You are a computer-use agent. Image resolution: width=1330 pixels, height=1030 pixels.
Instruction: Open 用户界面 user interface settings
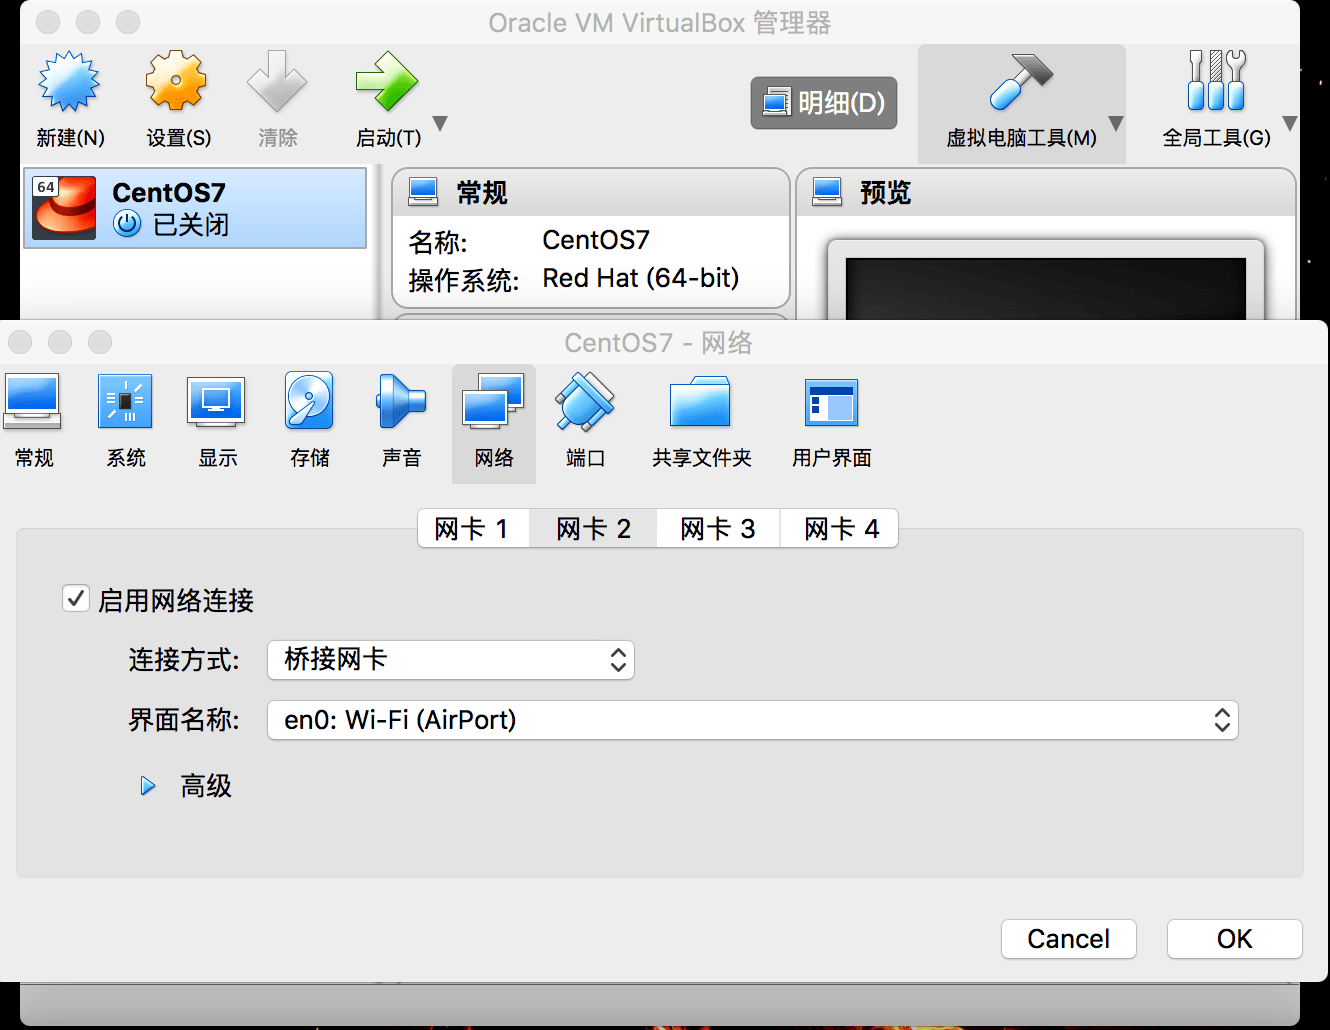coord(832,422)
